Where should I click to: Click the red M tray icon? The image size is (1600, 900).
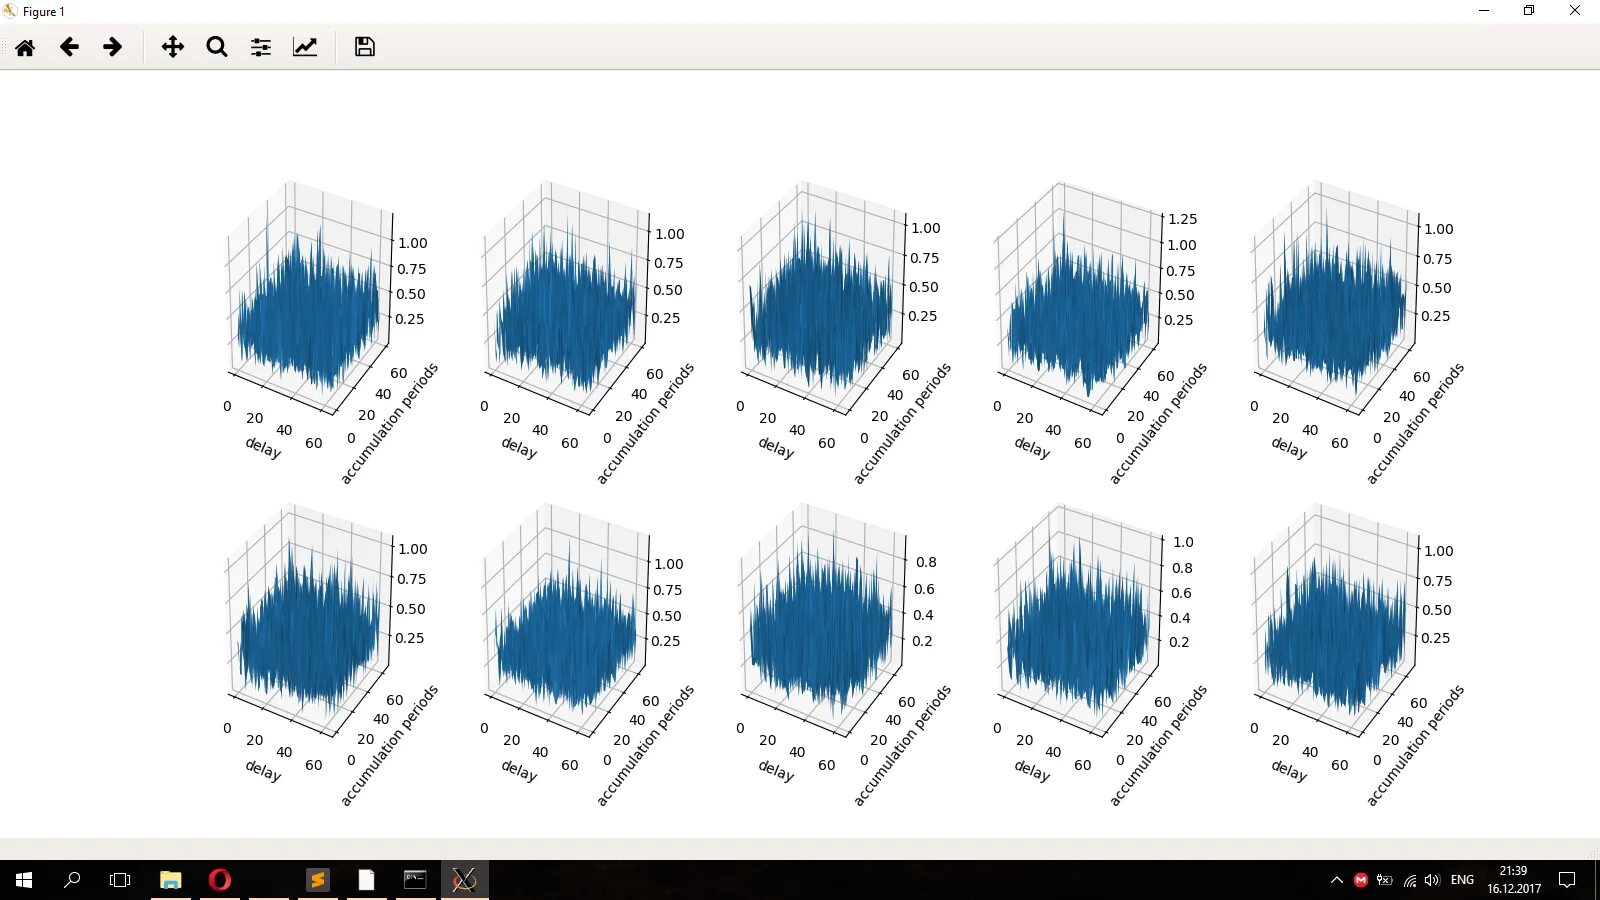[x=1360, y=880]
